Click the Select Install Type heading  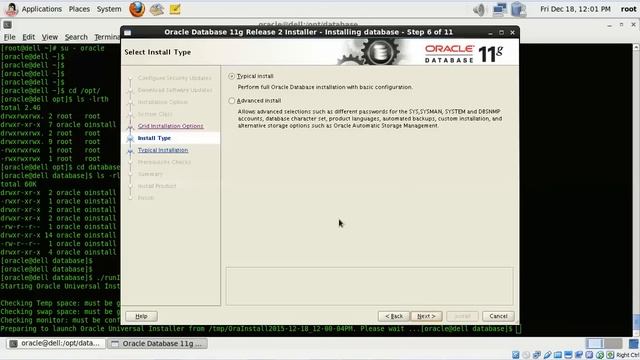pos(158,52)
